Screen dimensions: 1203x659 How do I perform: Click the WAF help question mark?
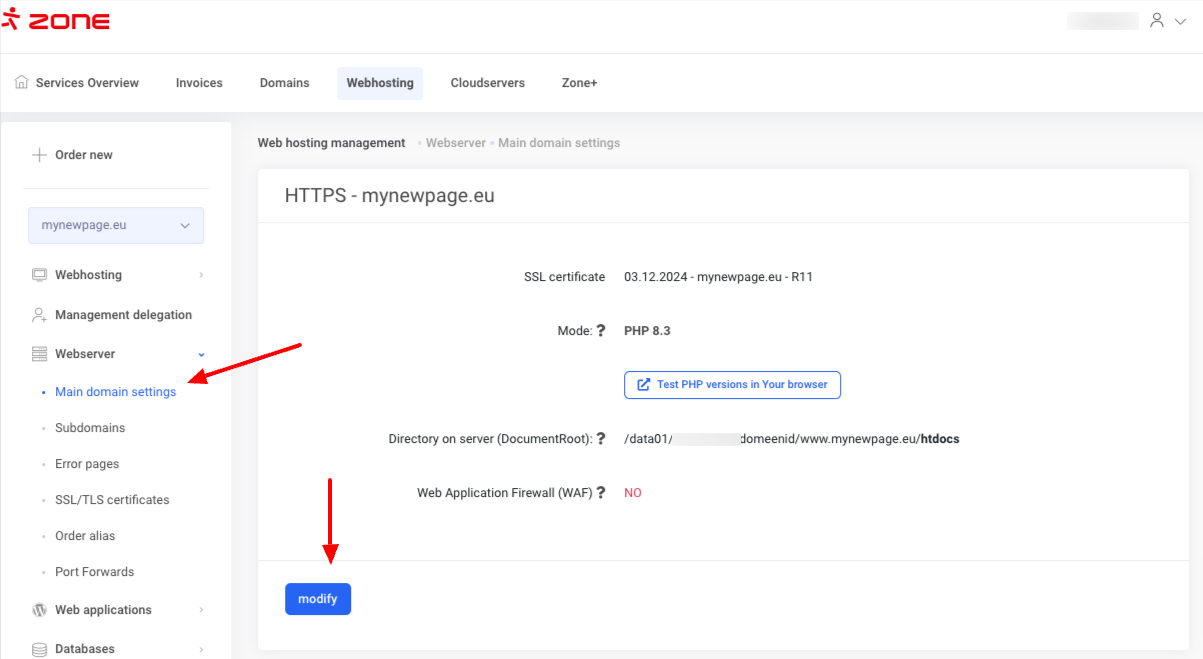pyautogui.click(x=601, y=493)
